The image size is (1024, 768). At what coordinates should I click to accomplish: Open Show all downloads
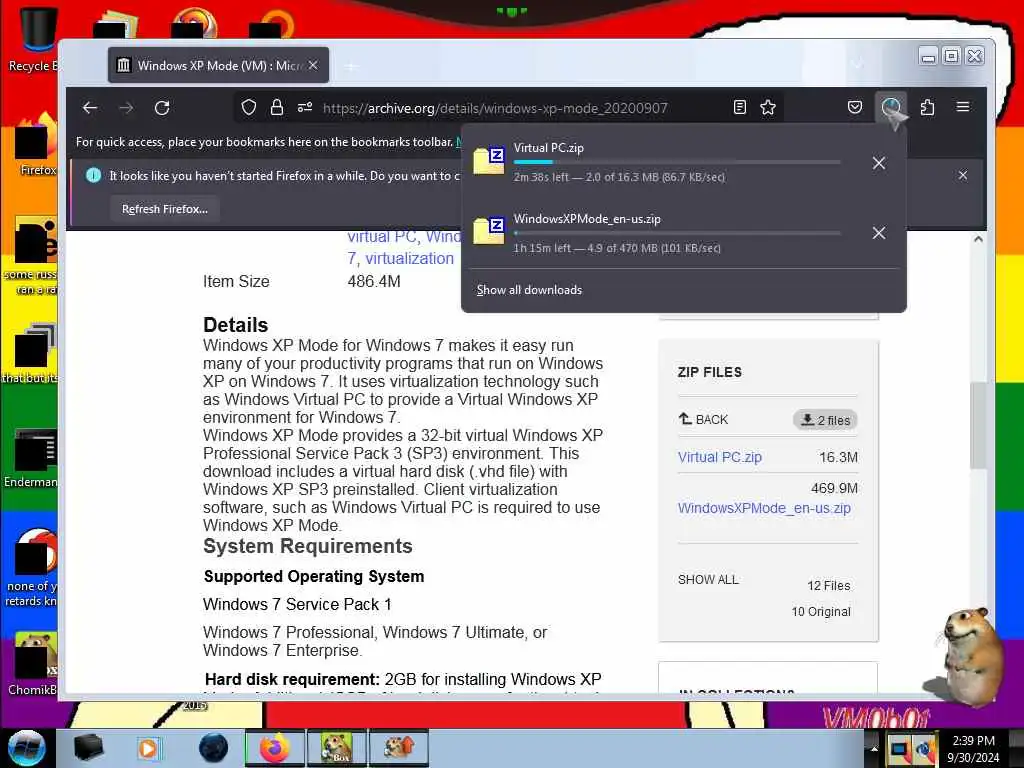[529, 290]
